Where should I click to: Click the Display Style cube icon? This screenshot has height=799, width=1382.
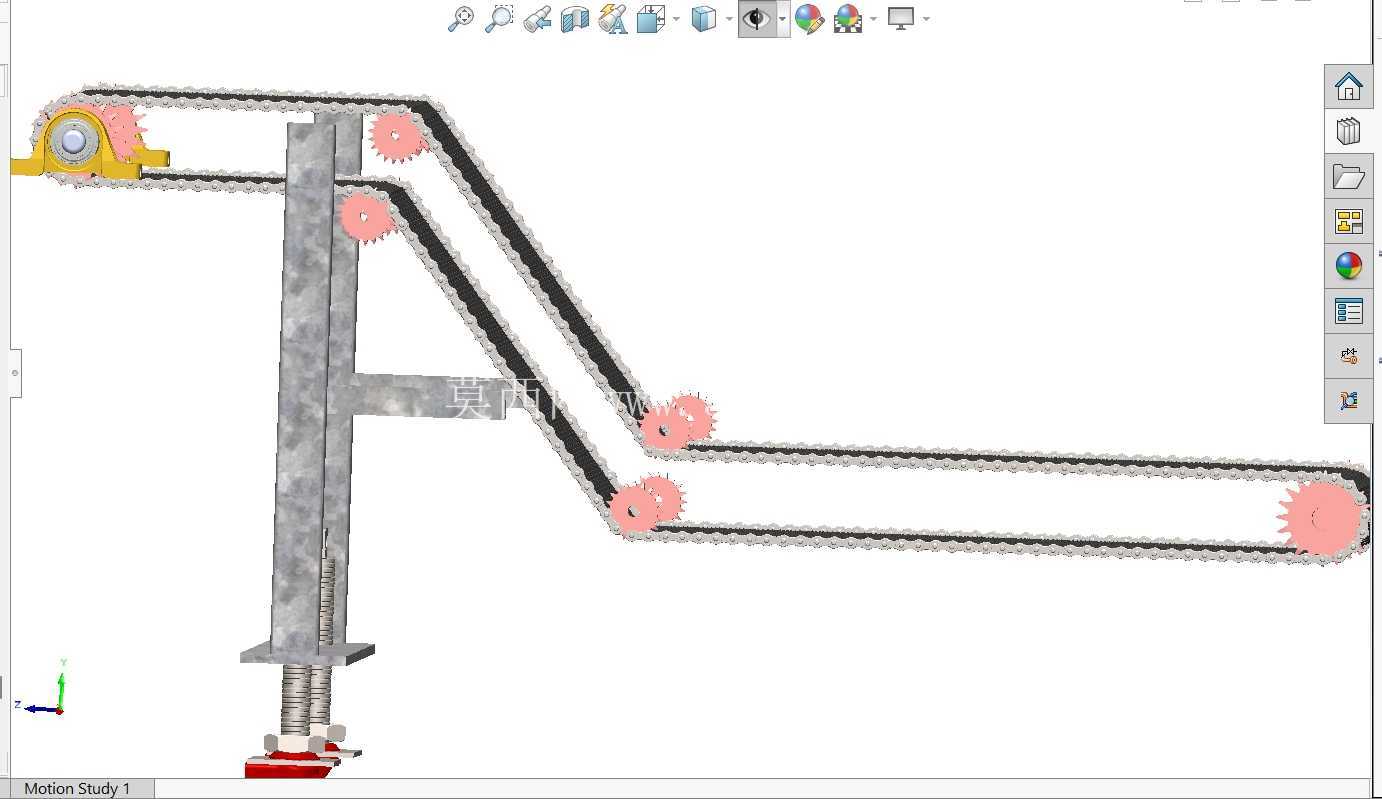704,18
